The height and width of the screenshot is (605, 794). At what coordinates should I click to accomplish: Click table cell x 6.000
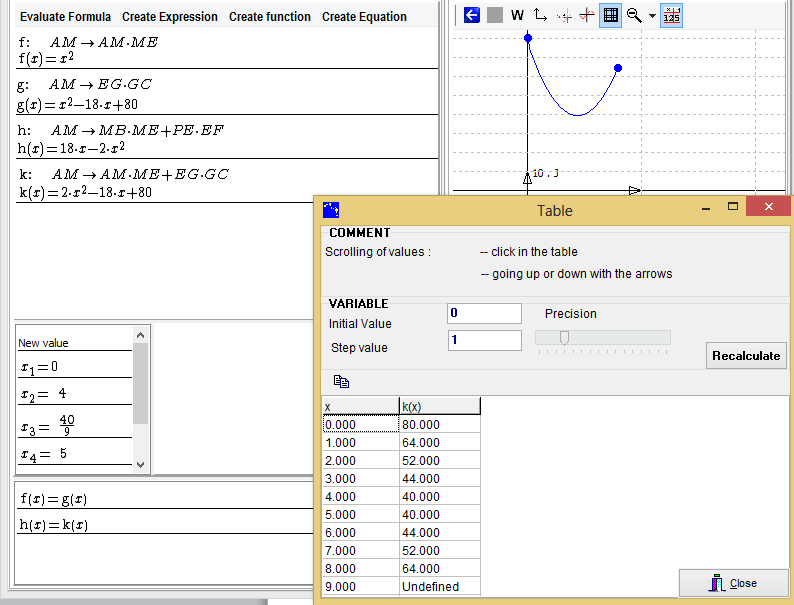[361, 532]
